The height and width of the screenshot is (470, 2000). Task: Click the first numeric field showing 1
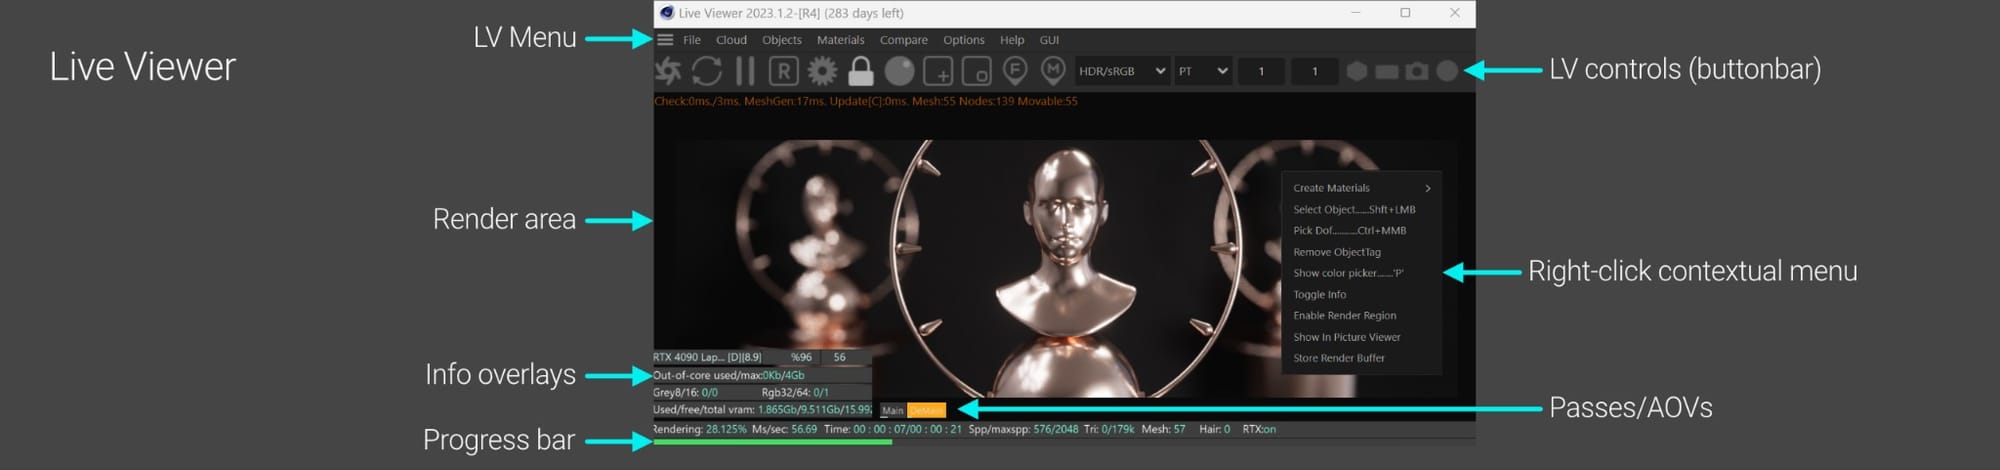[x=1261, y=71]
